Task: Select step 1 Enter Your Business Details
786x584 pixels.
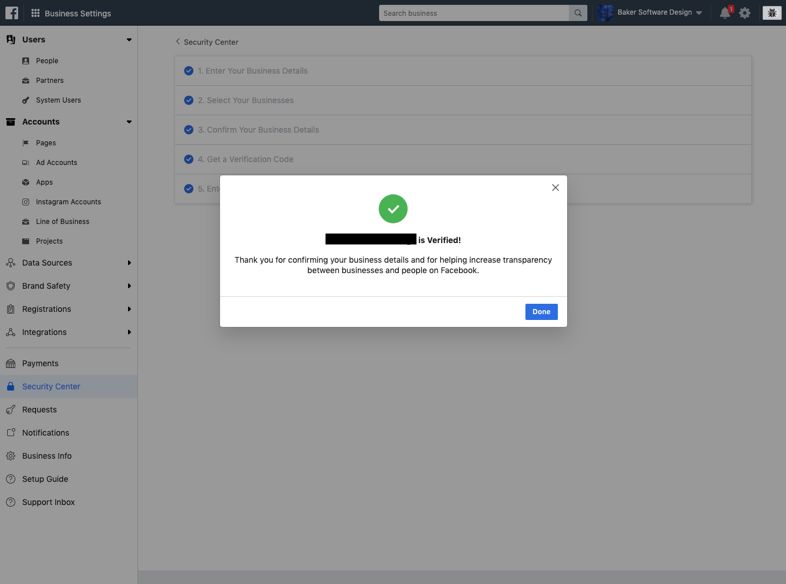Action: pos(463,71)
